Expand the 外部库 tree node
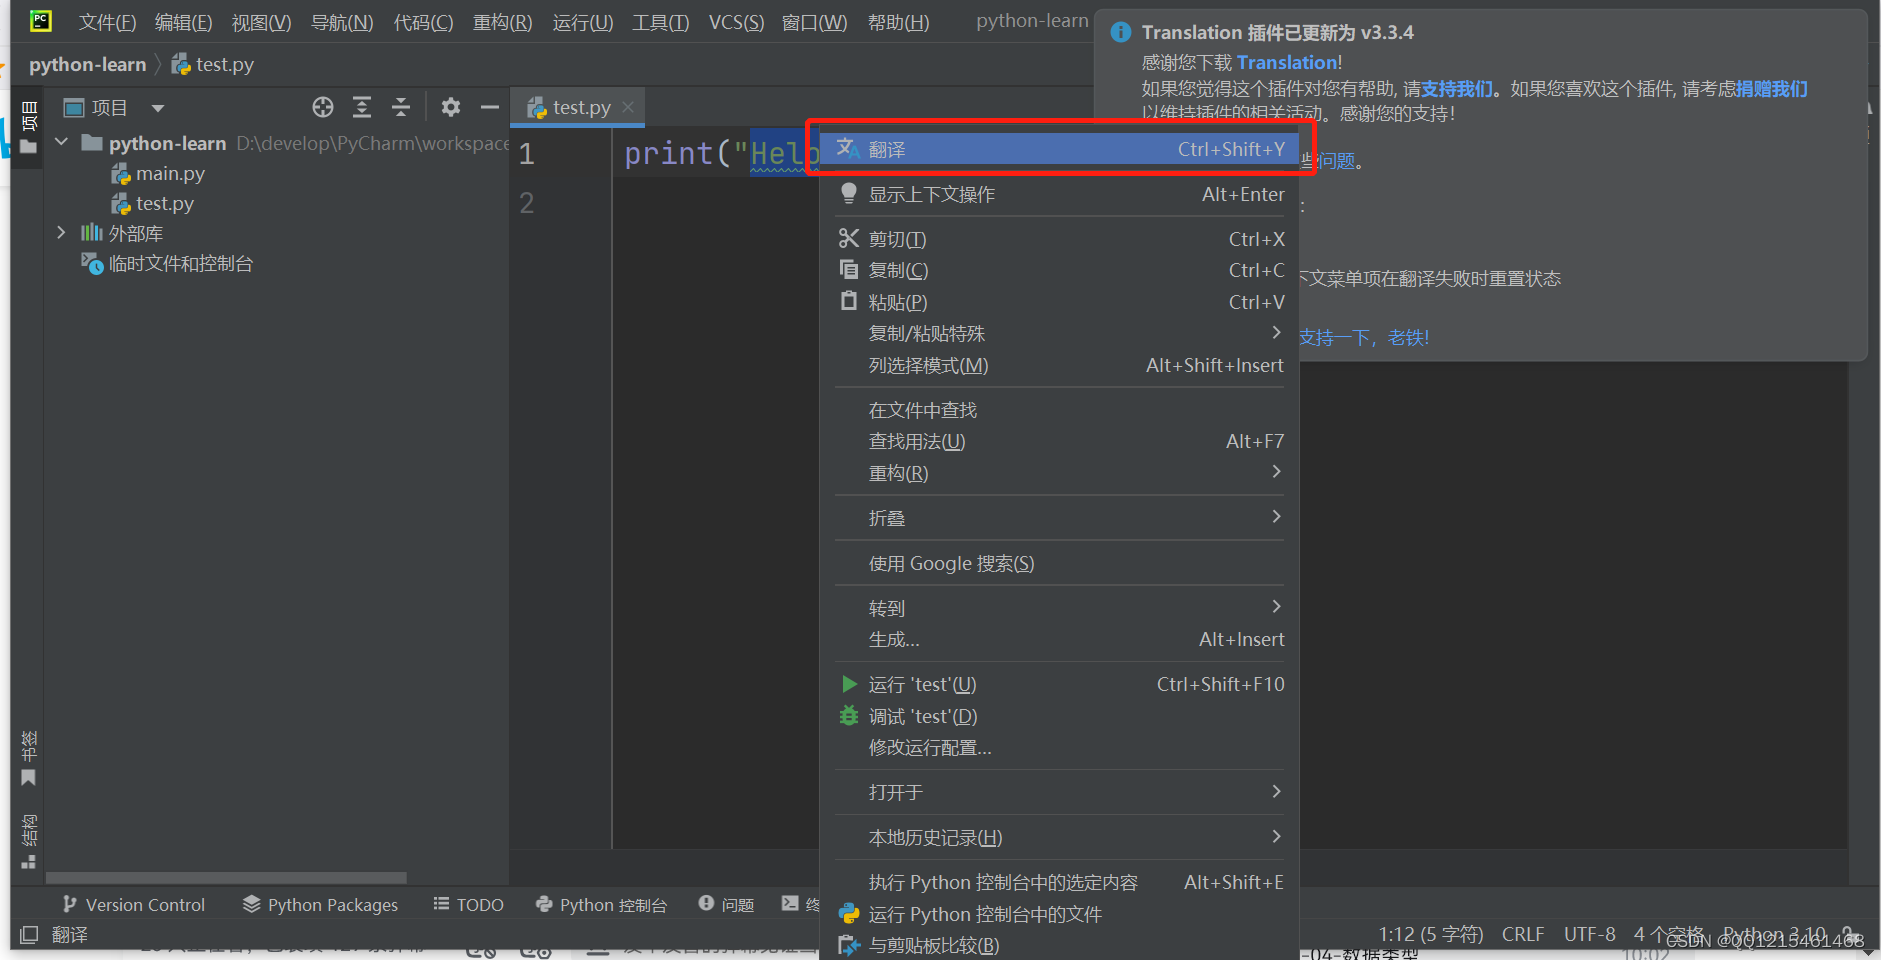The image size is (1881, 960). pos(61,232)
